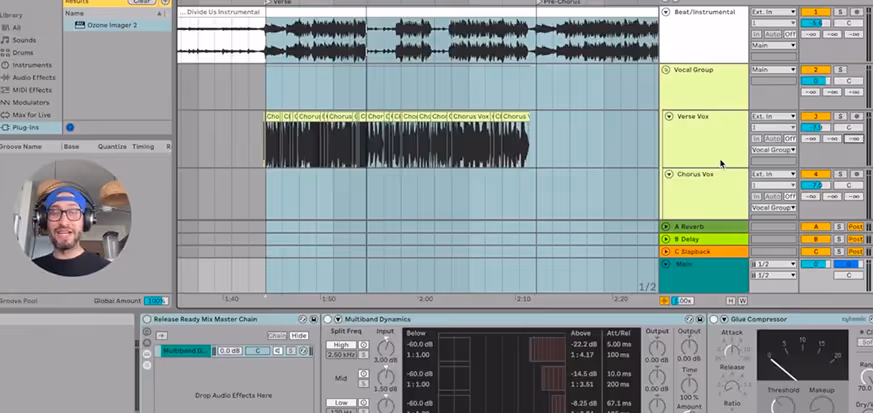Open the Sounds browser category
Viewport: 873px width, 413px height.
(24, 40)
